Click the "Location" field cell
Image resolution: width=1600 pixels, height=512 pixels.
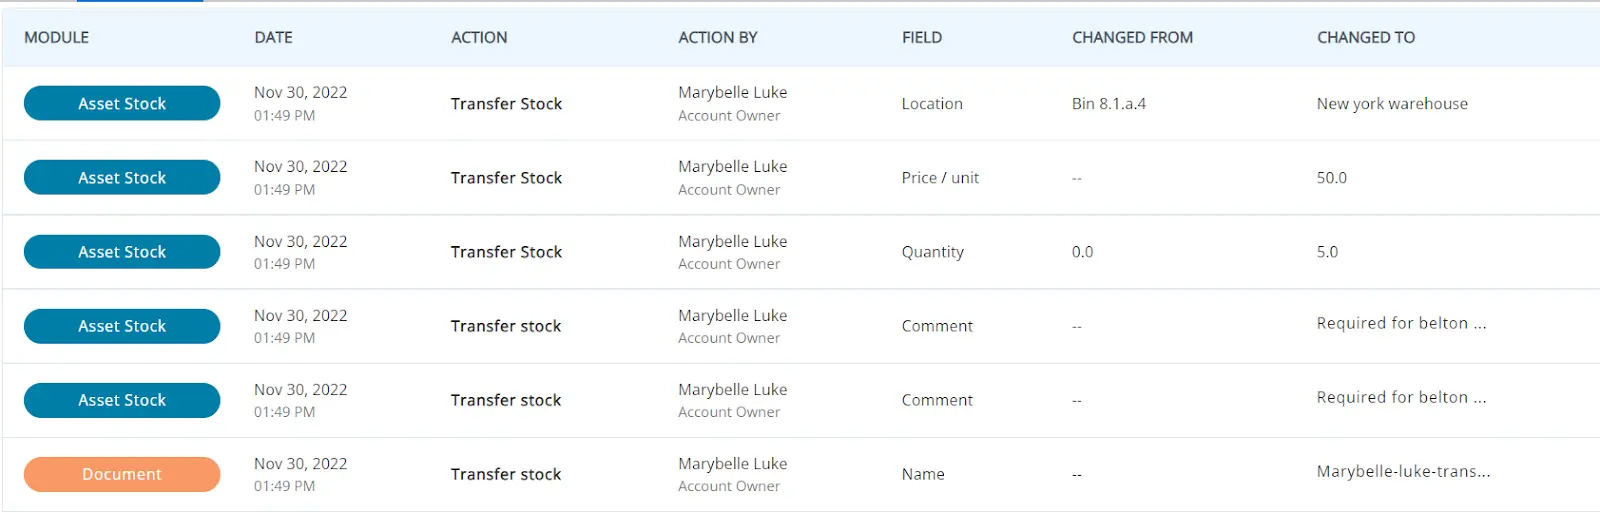(932, 103)
